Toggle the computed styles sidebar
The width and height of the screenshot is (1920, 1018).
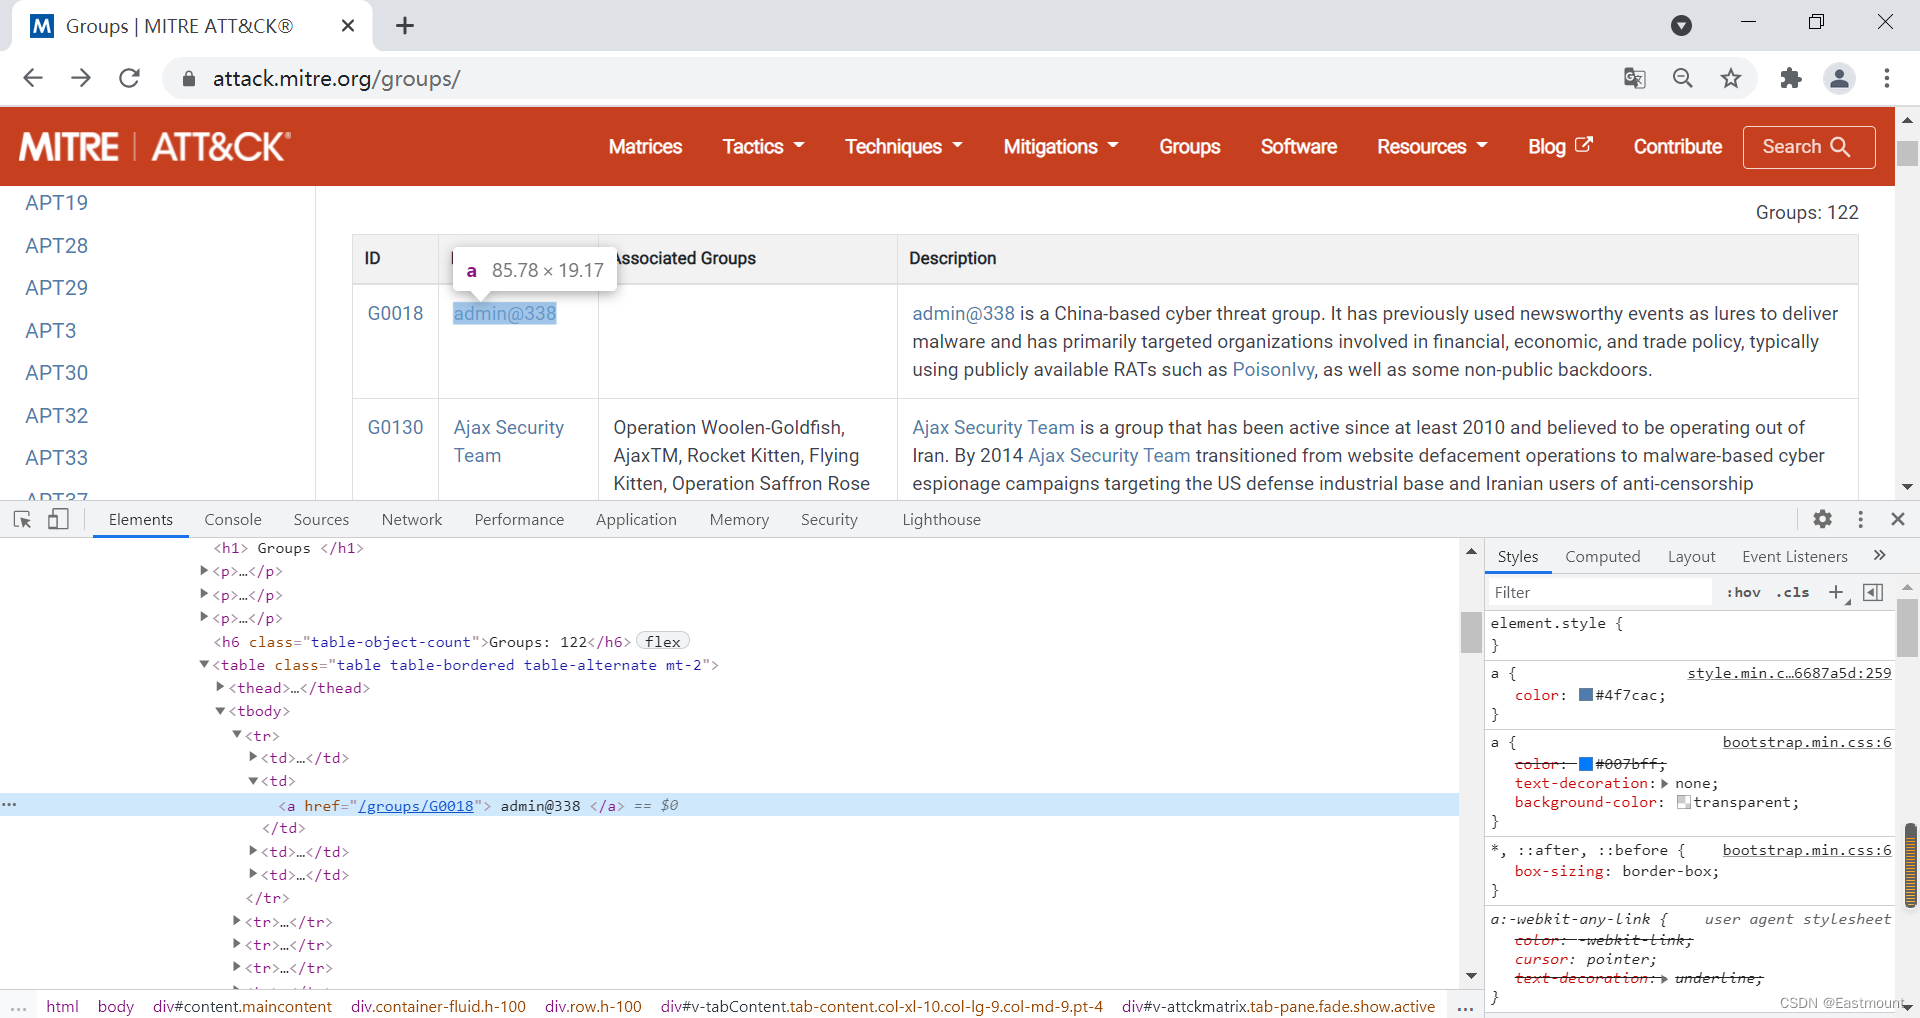1874,592
